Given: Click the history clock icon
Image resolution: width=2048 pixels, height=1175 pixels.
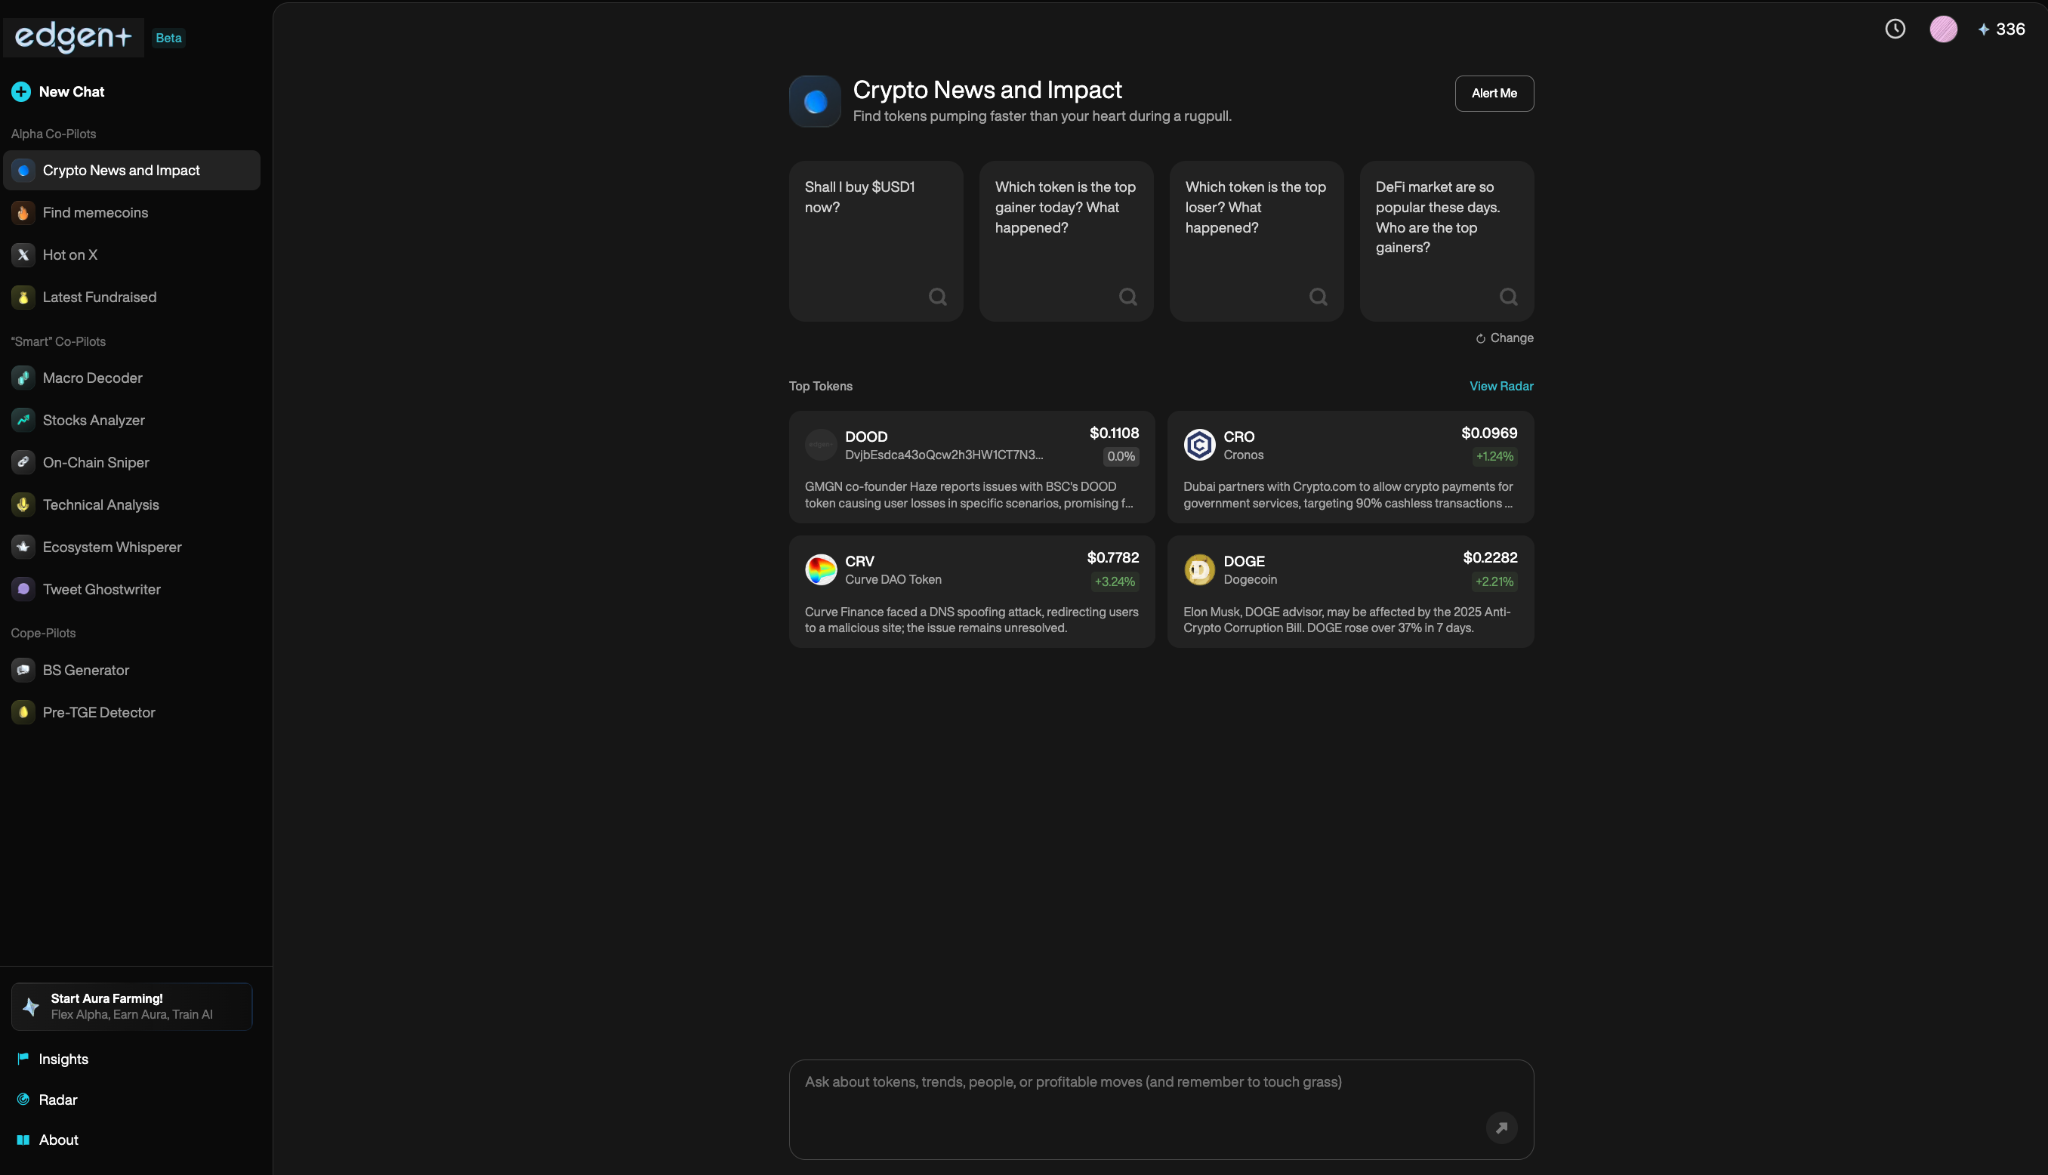Looking at the screenshot, I should coord(1895,29).
